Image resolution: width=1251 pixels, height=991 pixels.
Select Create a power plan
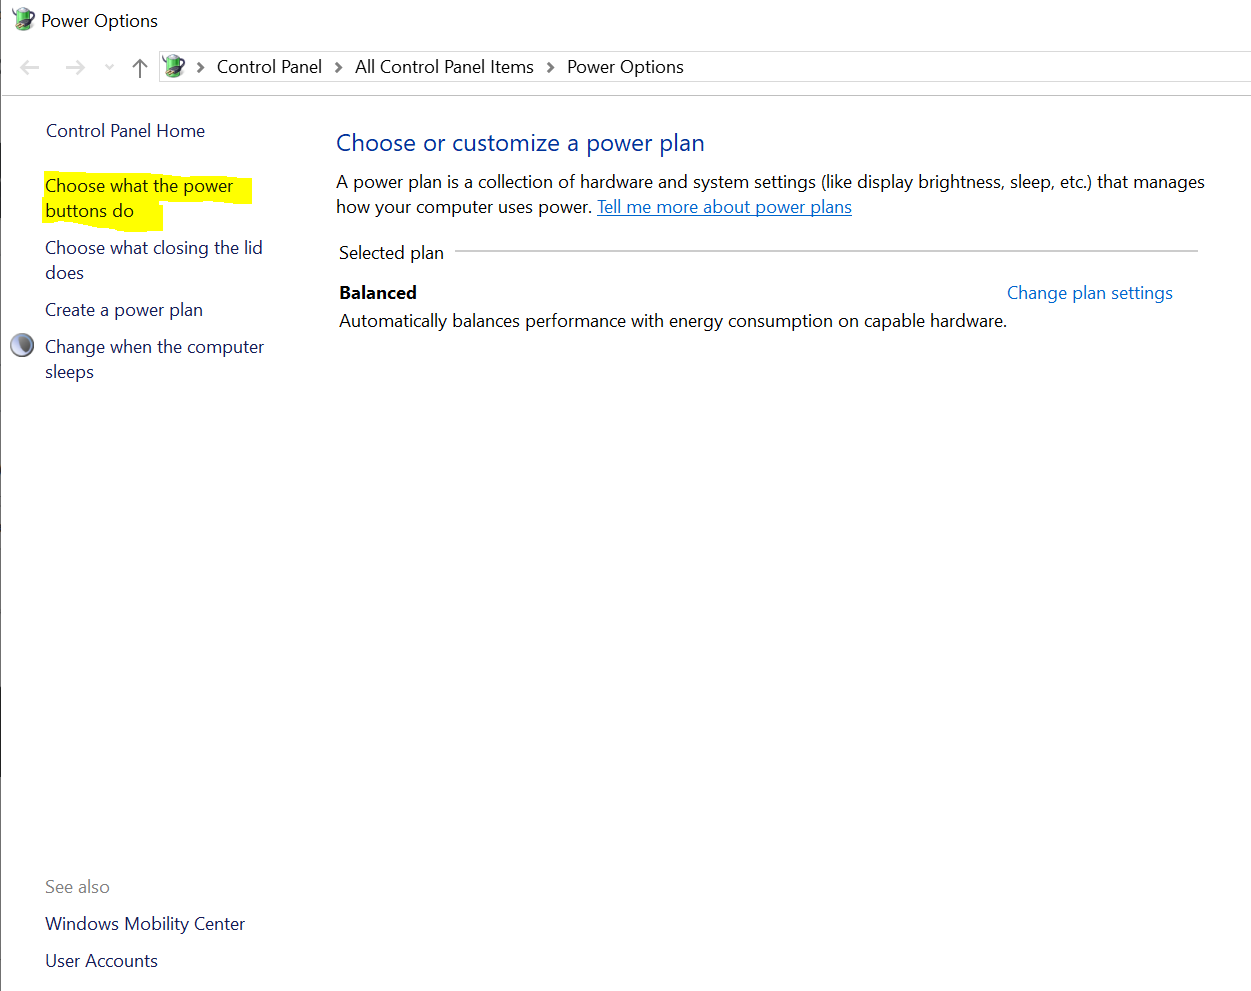124,310
